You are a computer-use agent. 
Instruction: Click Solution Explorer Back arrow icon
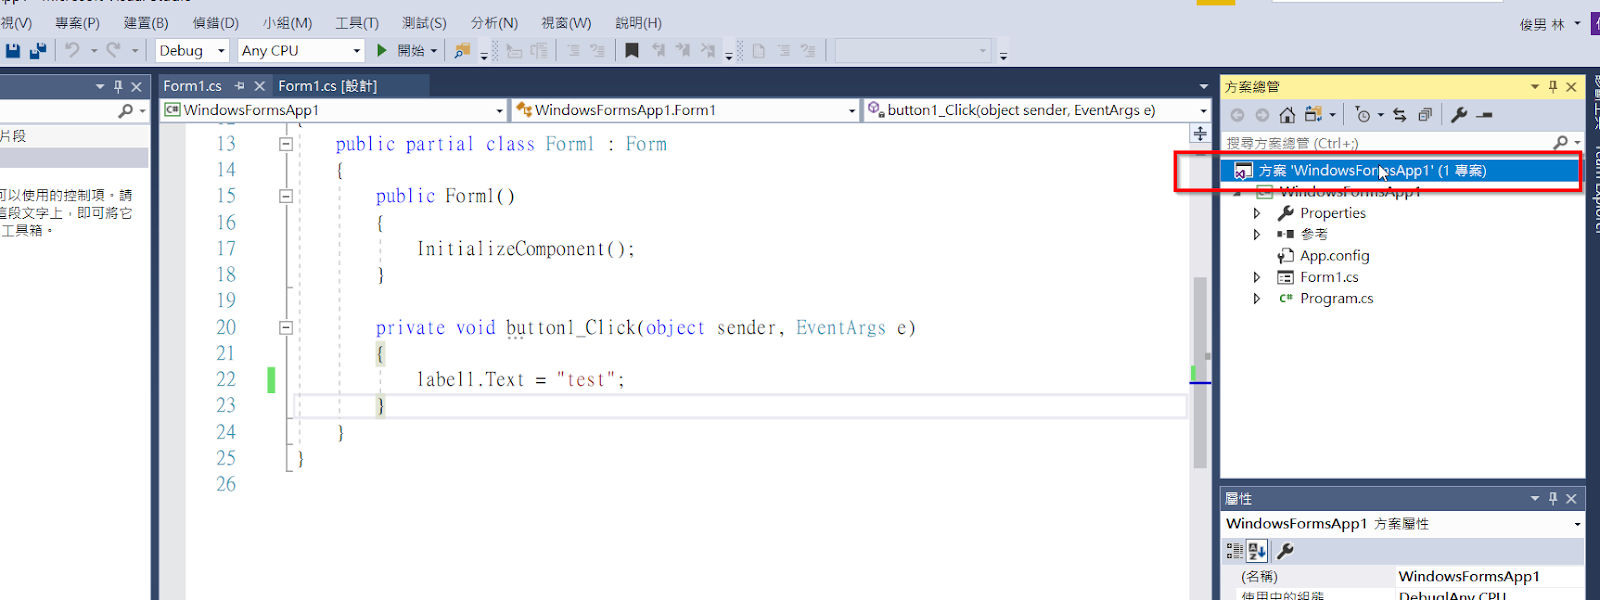pyautogui.click(x=1238, y=115)
